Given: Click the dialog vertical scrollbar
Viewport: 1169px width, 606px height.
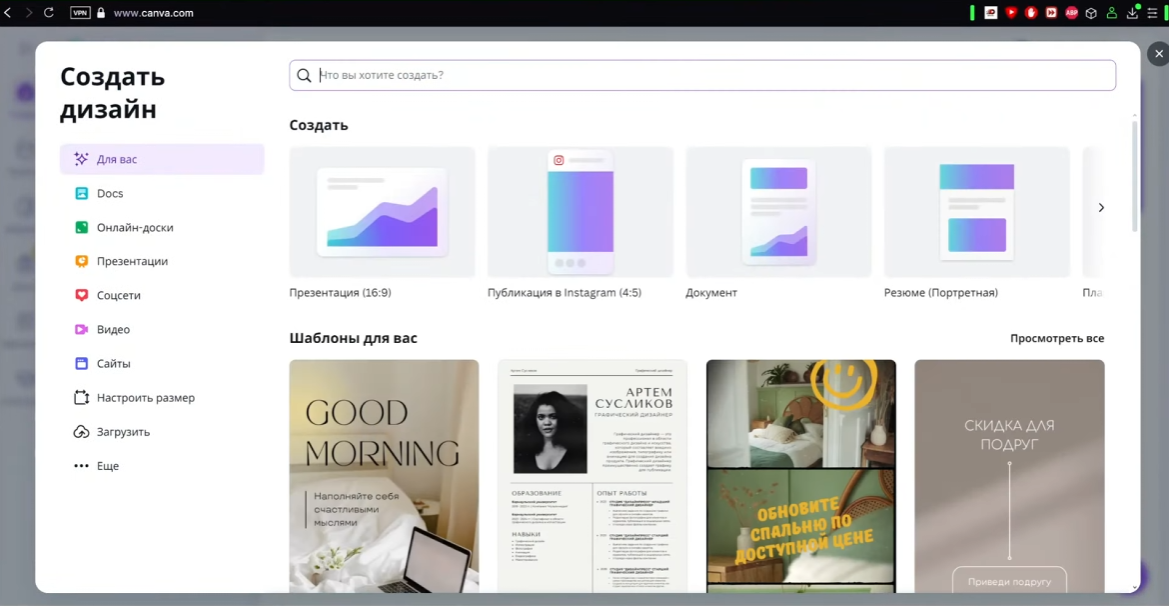Looking at the screenshot, I should [x=1135, y=175].
